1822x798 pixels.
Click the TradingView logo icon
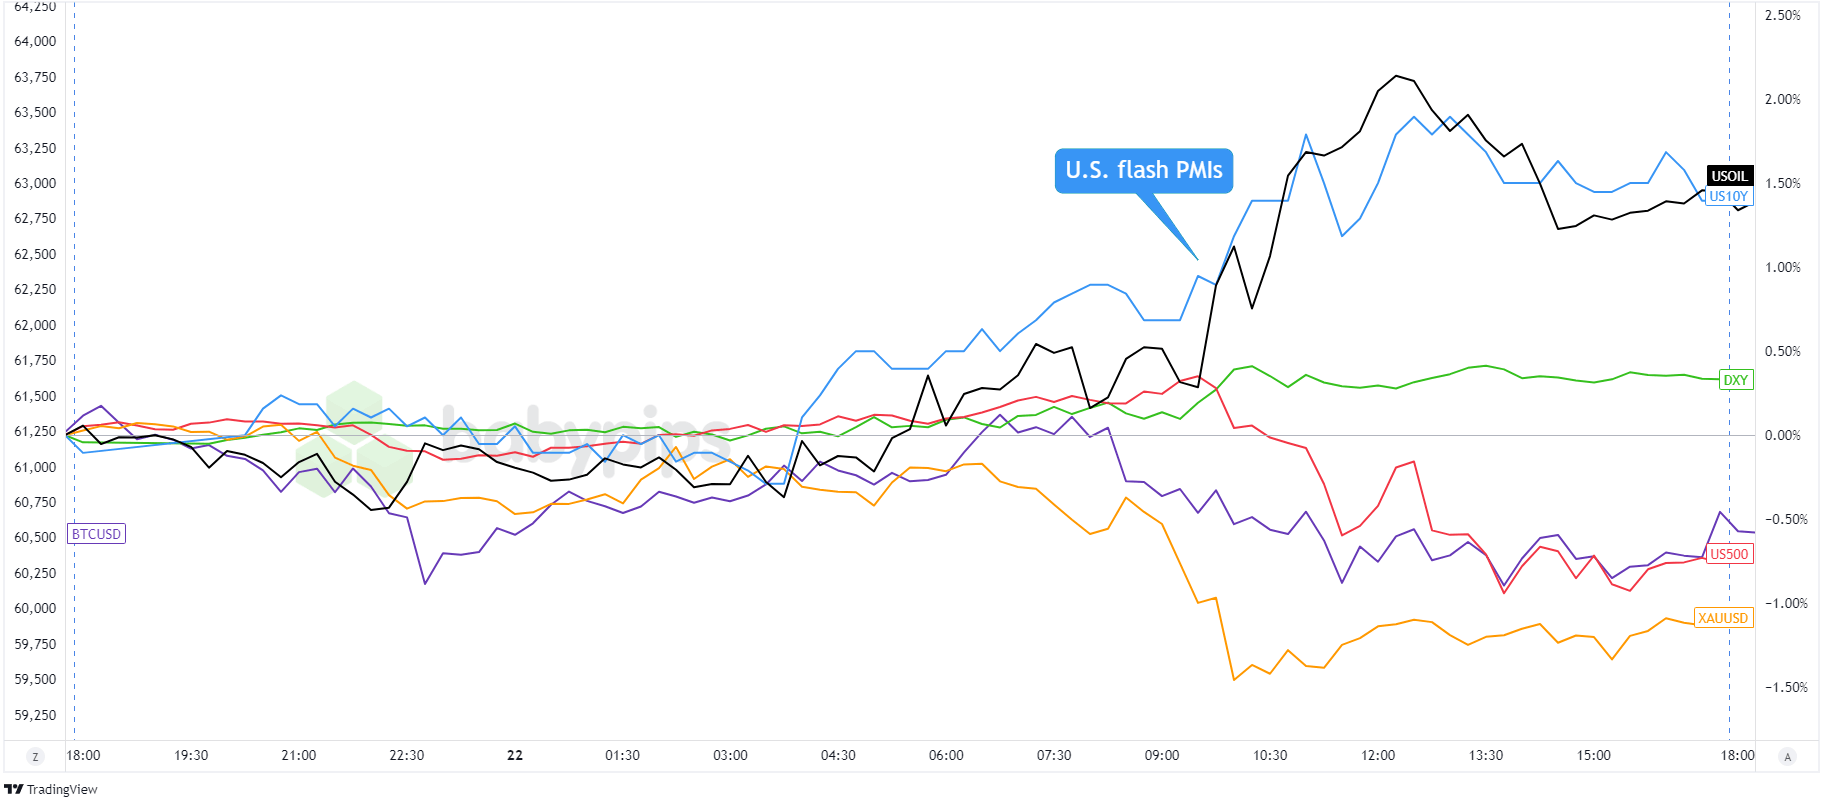coord(13,789)
